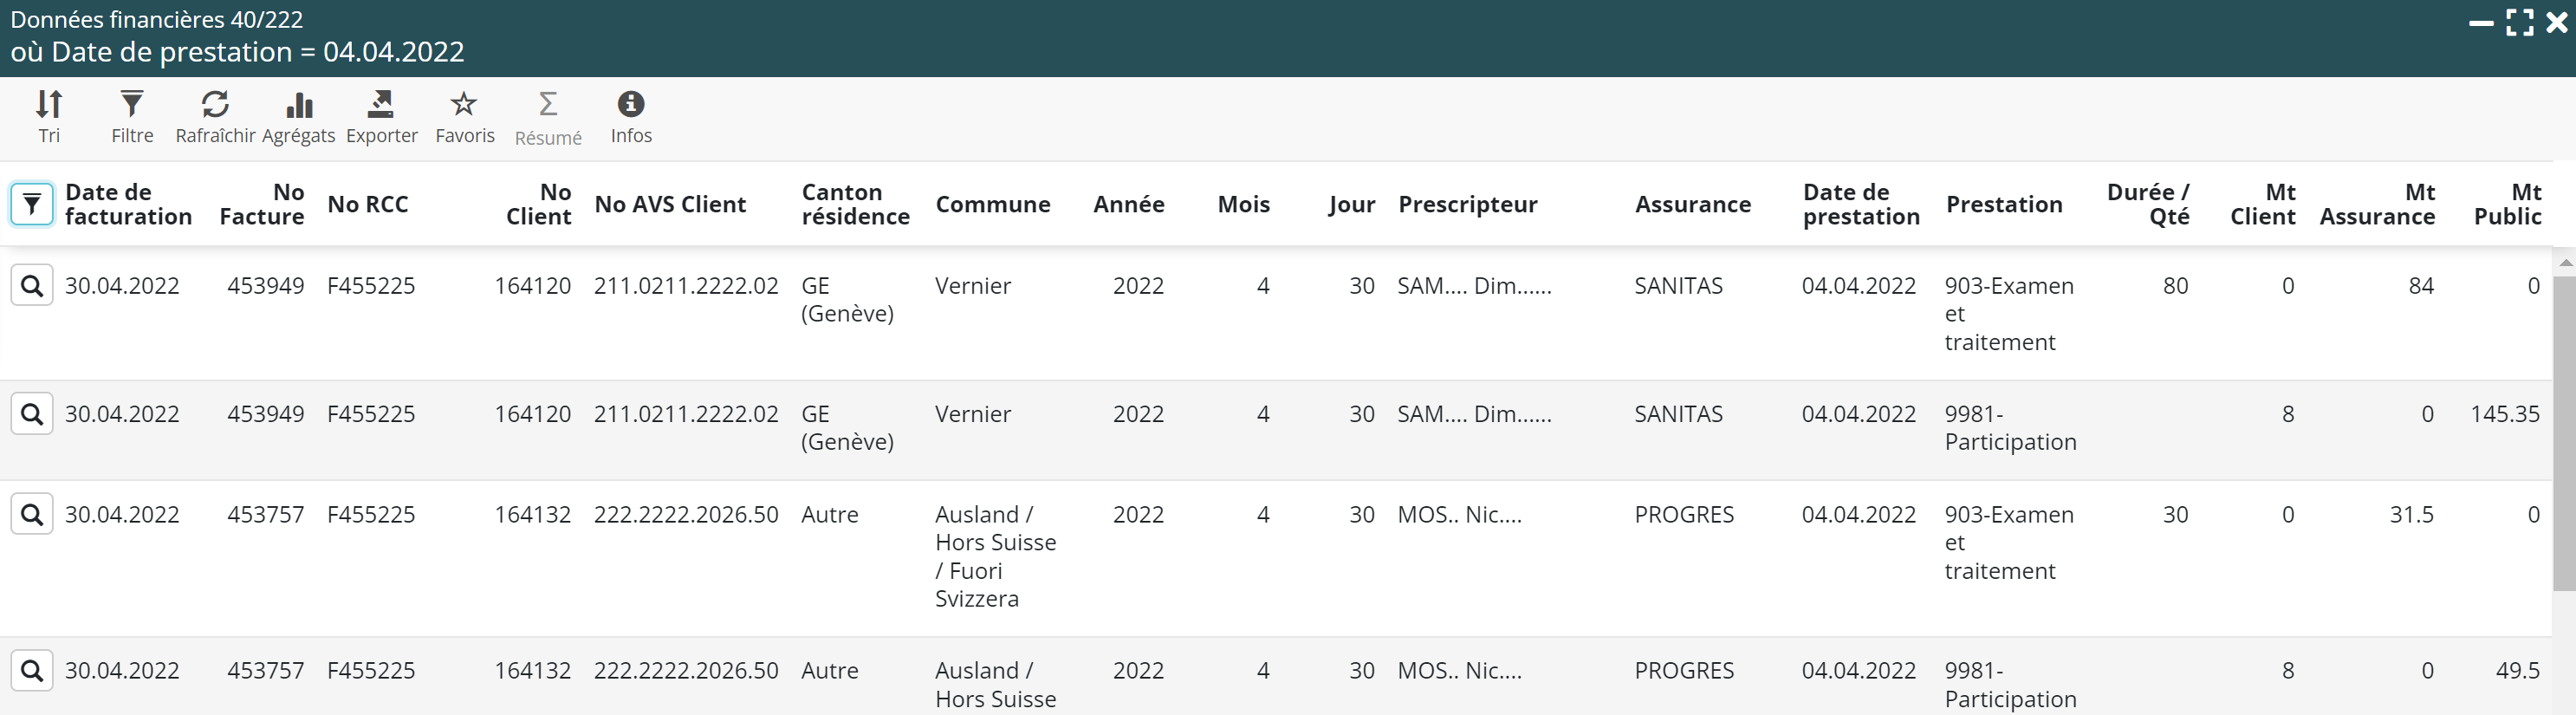Viewport: 2576px width, 715px height.
Task: Sort by Prescripteur column header
Action: [1467, 204]
